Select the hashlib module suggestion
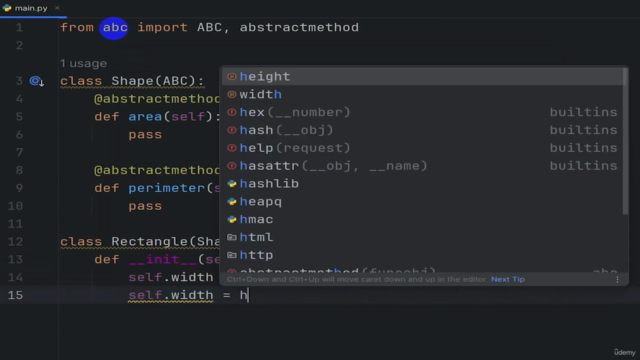640x360 pixels. 422,184
